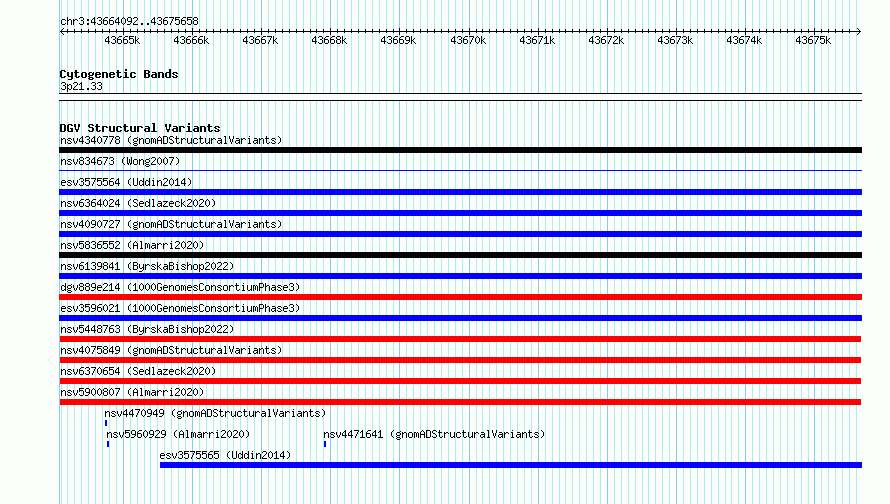Click the 43667k ruler tick label

tap(260, 40)
